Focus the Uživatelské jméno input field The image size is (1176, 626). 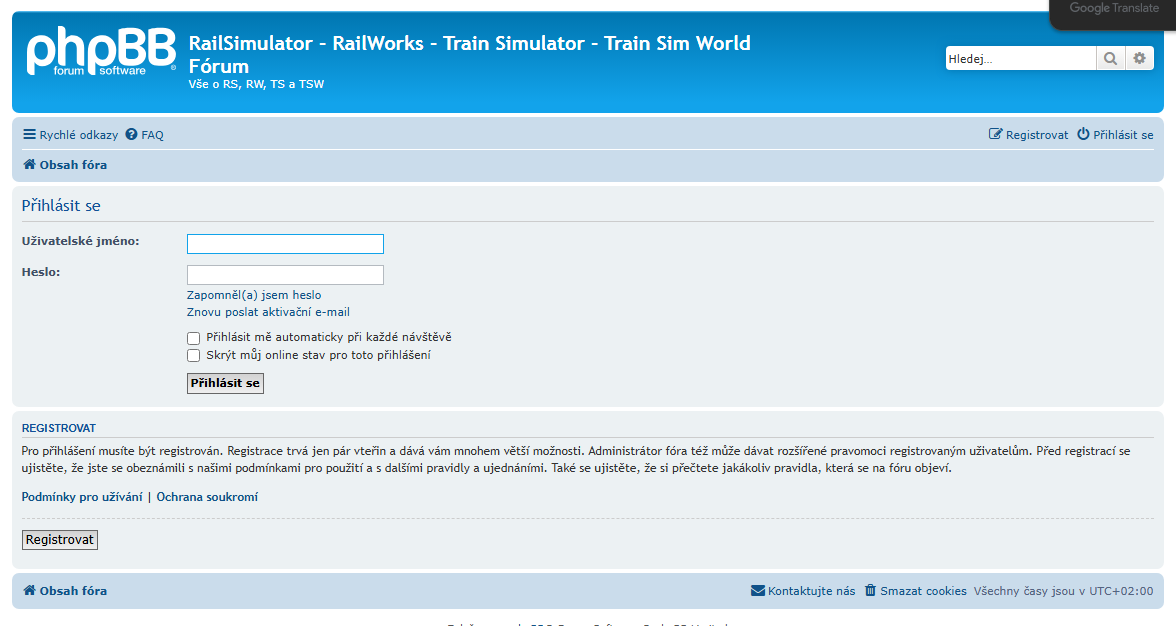pyautogui.click(x=285, y=244)
